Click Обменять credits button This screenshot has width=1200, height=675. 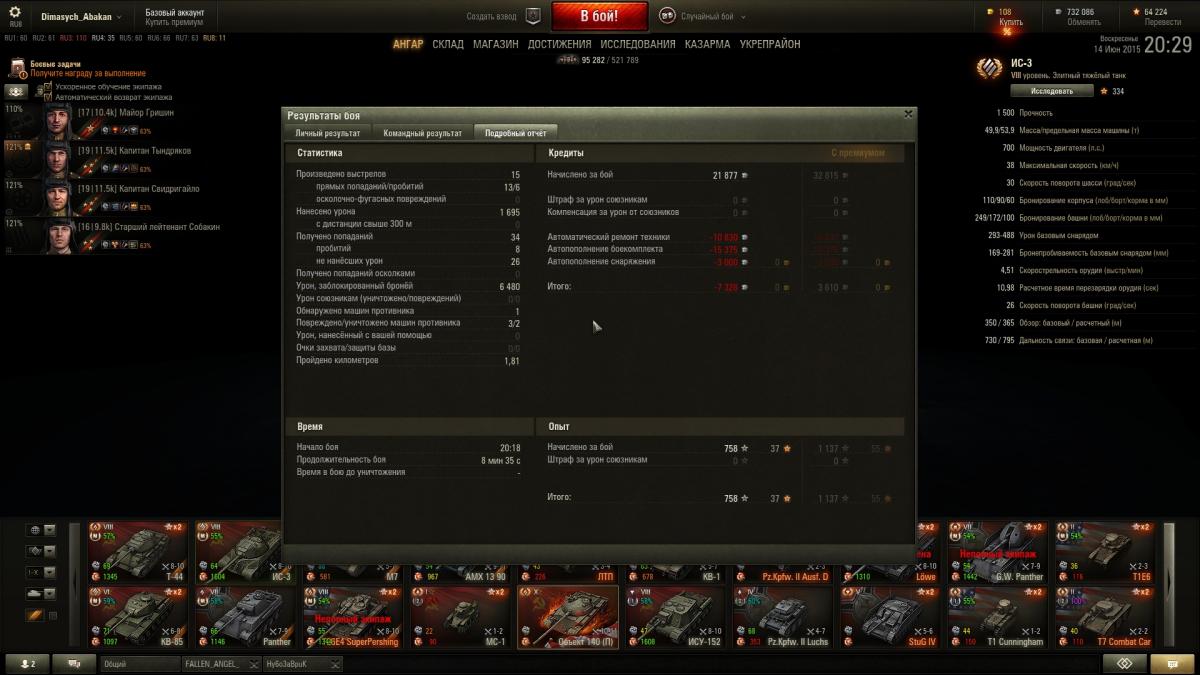click(x=1083, y=21)
